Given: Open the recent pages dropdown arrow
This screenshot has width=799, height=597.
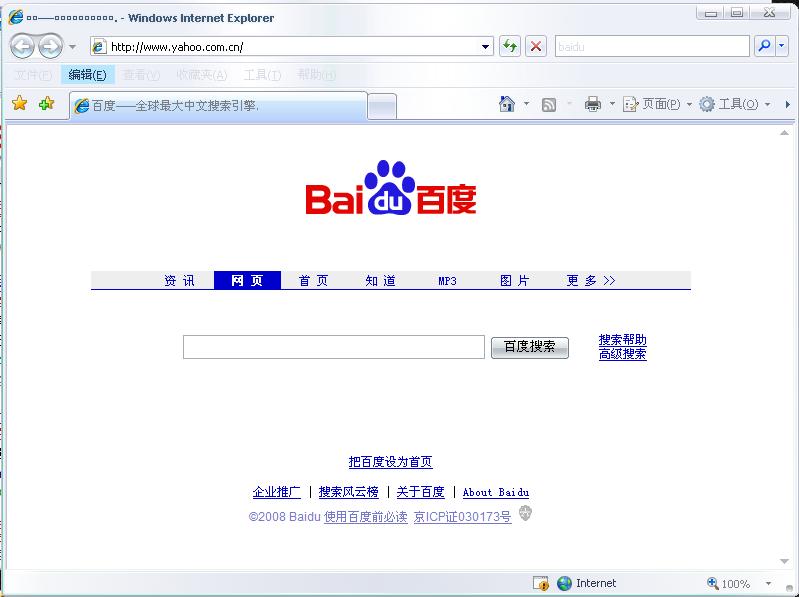Looking at the screenshot, I should point(72,47).
